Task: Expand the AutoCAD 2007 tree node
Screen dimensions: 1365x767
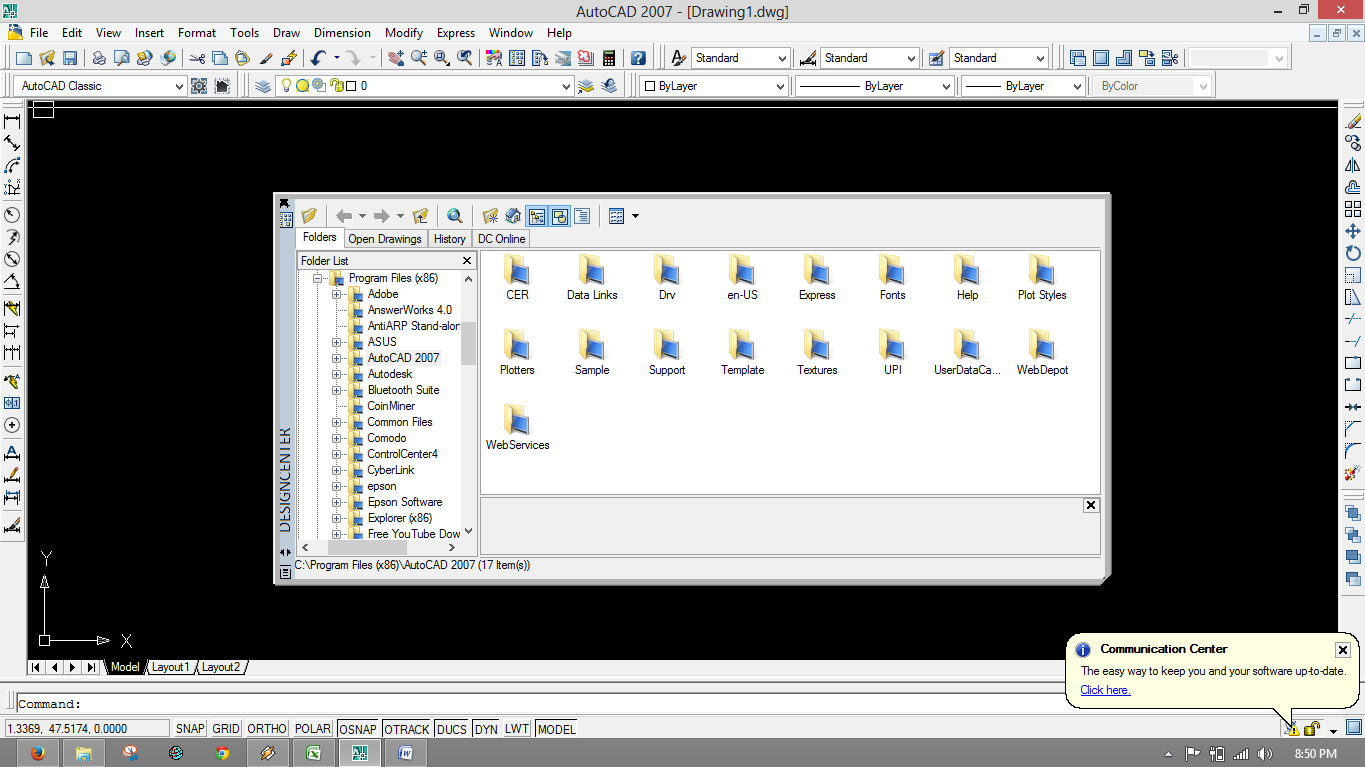Action: [337, 357]
